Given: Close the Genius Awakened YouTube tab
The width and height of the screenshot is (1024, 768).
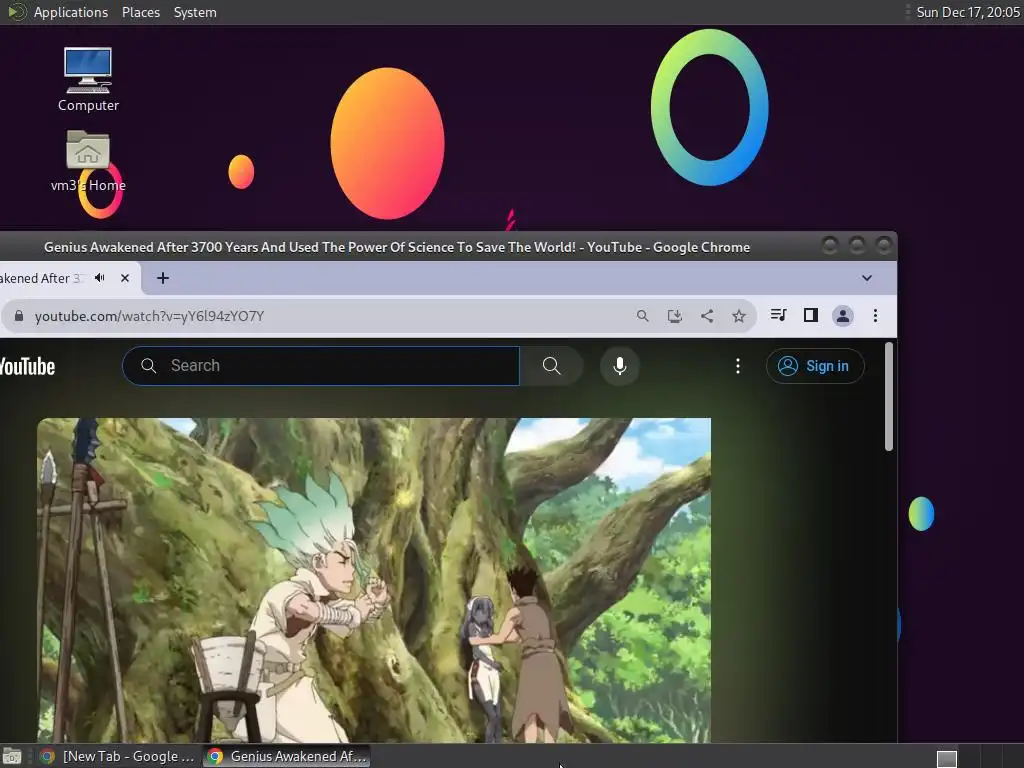Looking at the screenshot, I should pos(125,278).
